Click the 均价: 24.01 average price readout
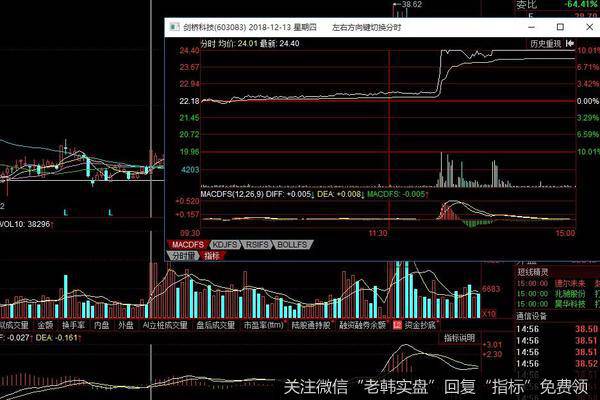Image resolution: width=600 pixels, height=400 pixels. 237,44
